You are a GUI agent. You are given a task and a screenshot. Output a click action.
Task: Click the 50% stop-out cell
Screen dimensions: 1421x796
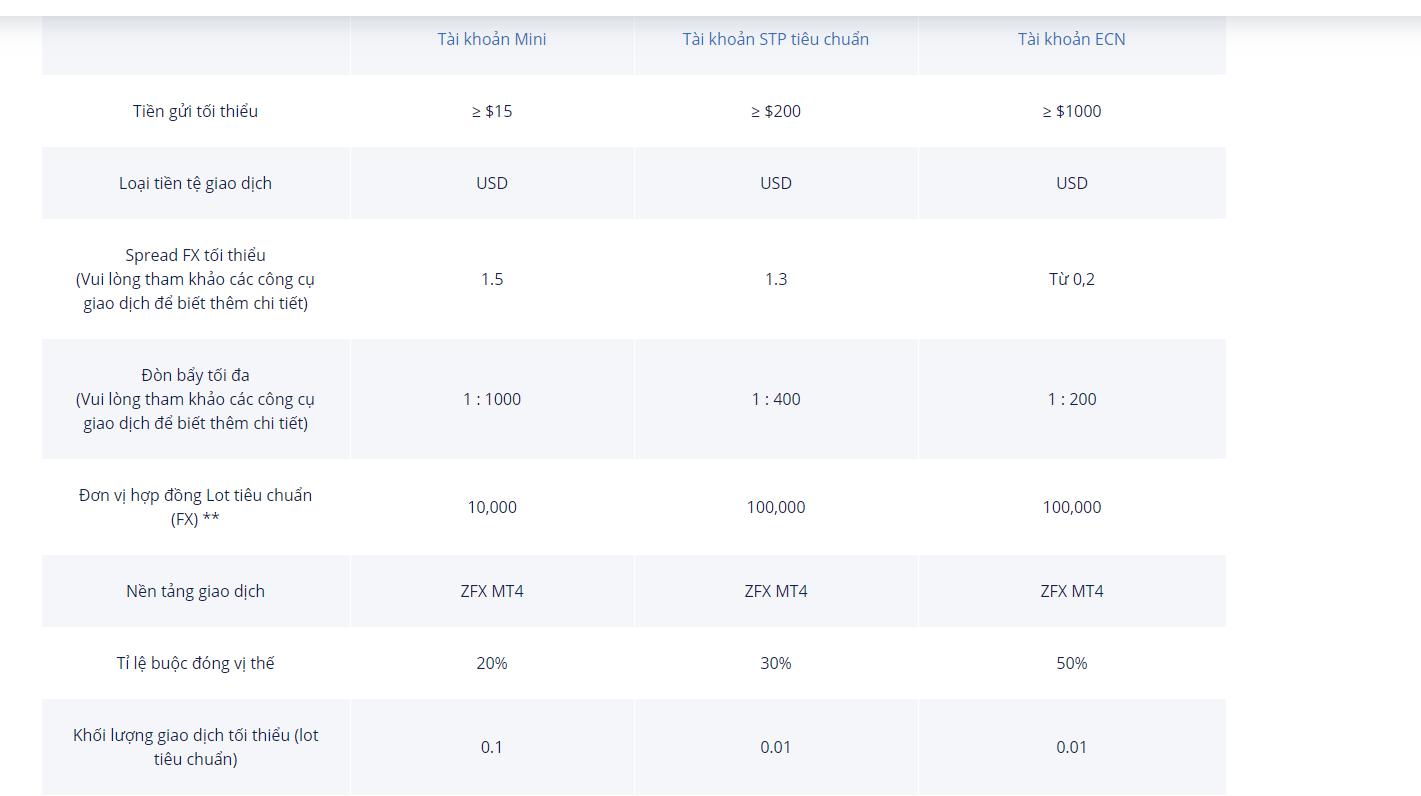click(1072, 663)
